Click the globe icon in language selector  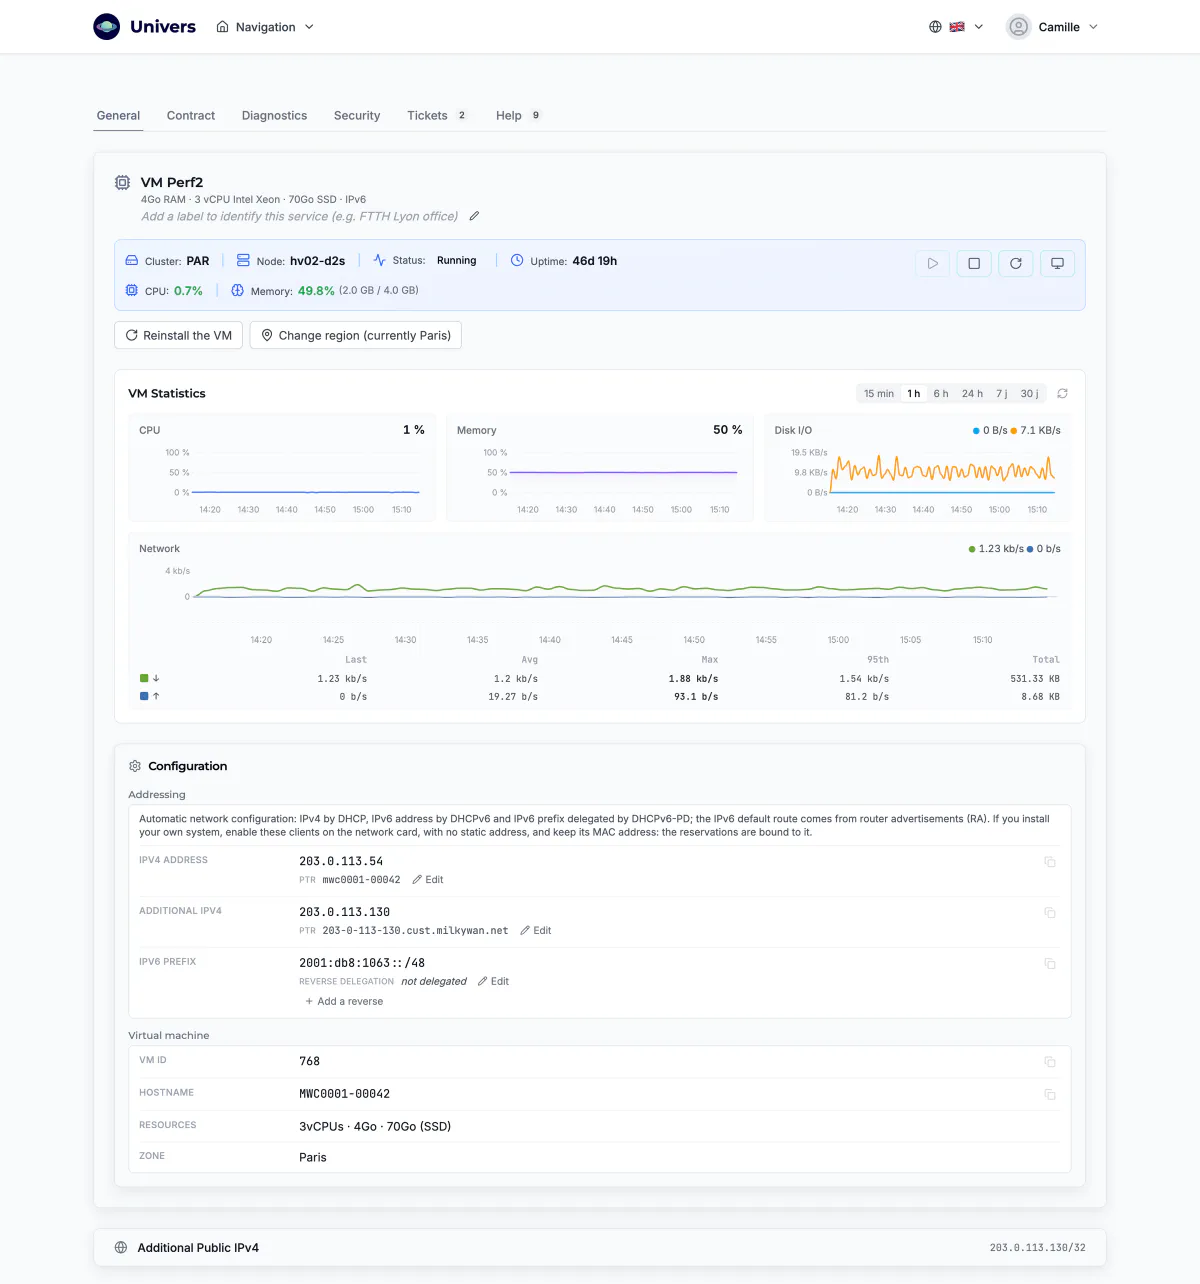coord(935,27)
